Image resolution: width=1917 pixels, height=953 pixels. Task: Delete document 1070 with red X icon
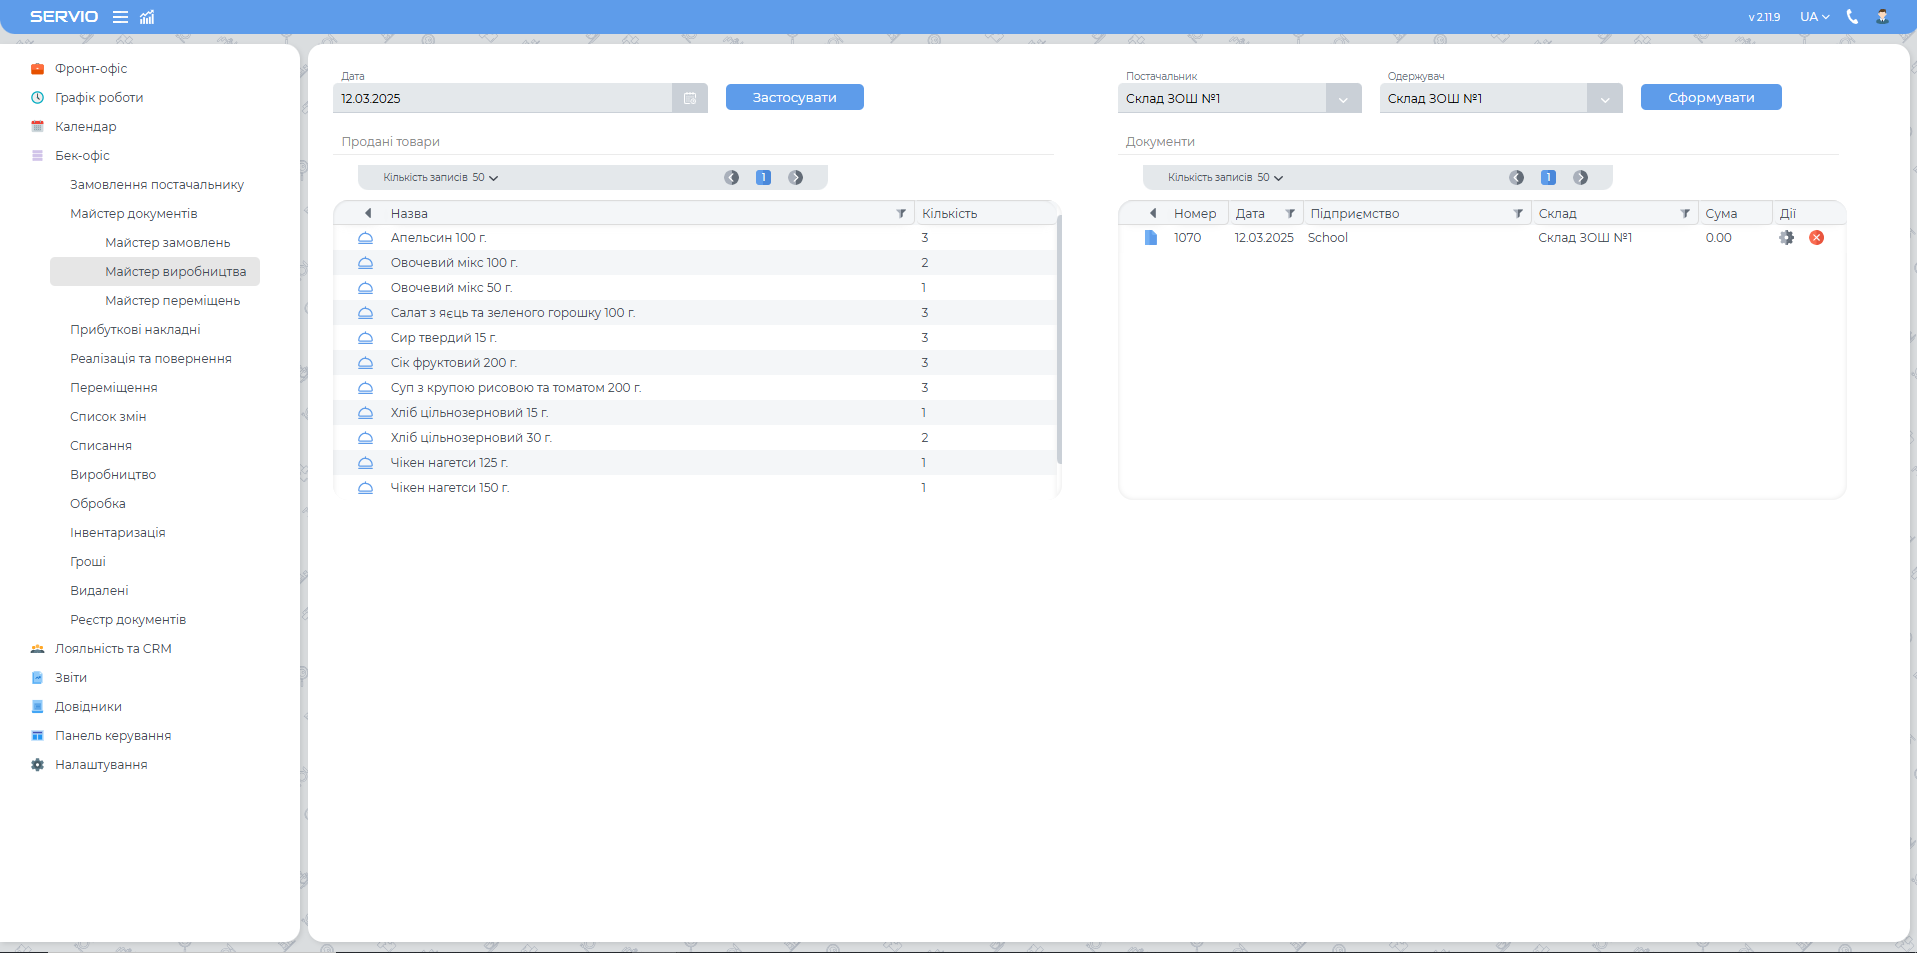click(x=1817, y=238)
